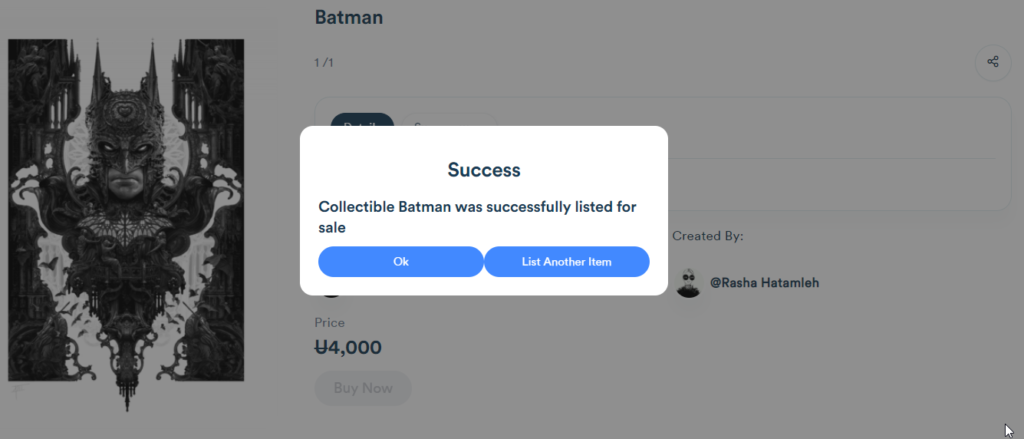Click the details panel behind the dialog
This screenshot has height=439, width=1024.
839,154
